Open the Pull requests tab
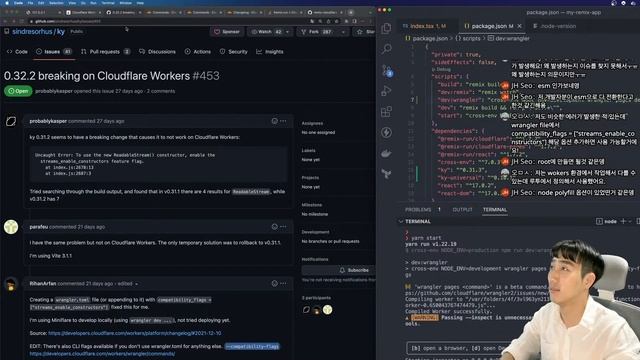The image size is (640, 360). pyautogui.click(x=105, y=52)
